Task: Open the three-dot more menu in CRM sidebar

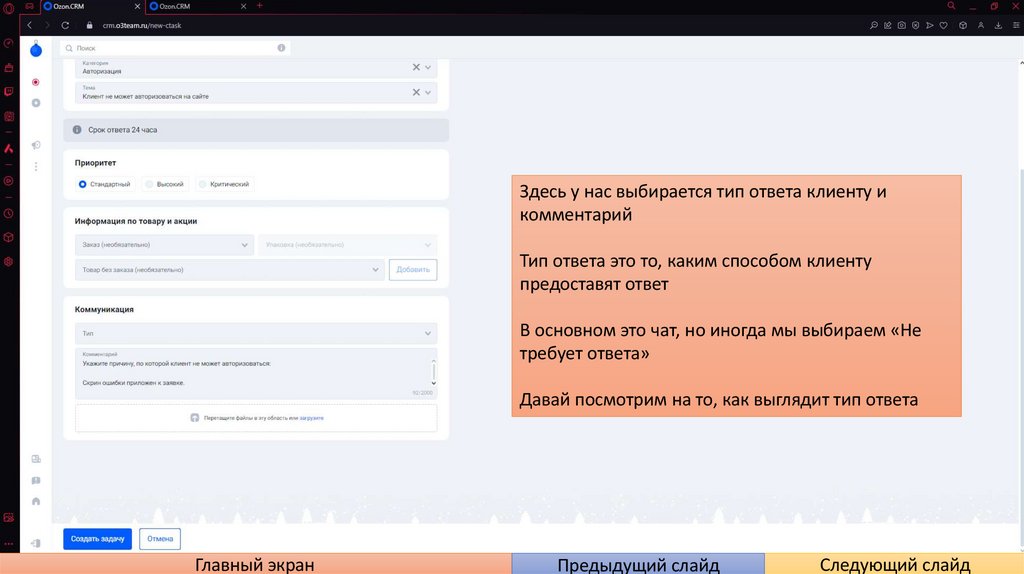Action: 36,167
